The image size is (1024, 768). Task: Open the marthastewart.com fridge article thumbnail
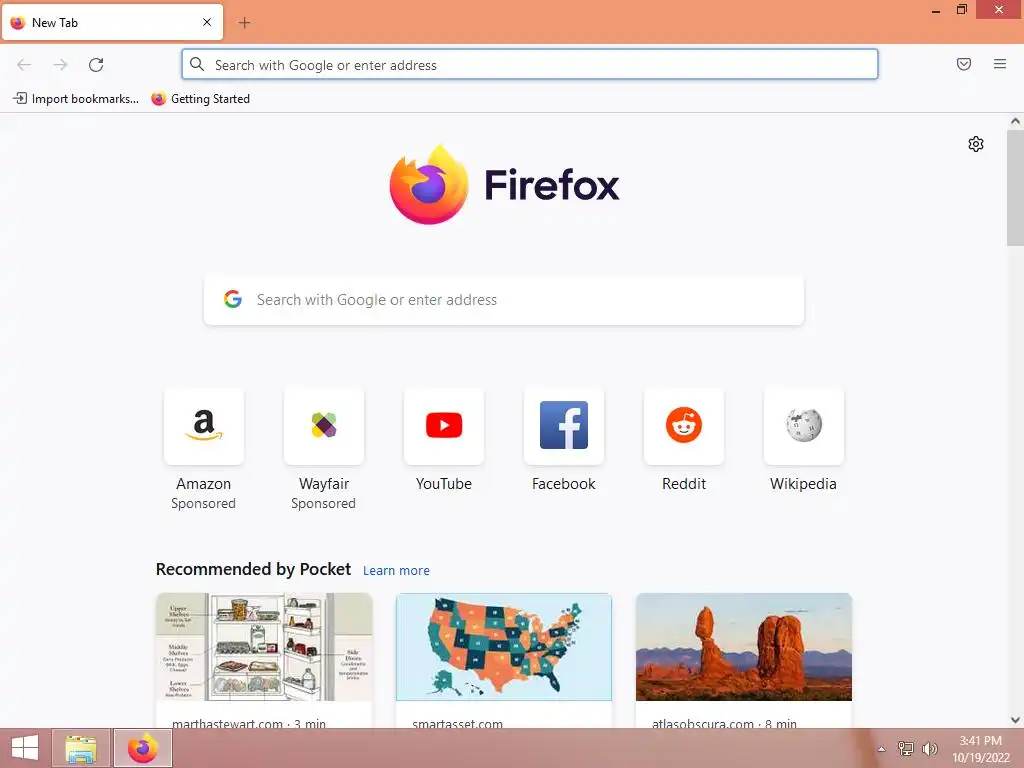coord(264,647)
